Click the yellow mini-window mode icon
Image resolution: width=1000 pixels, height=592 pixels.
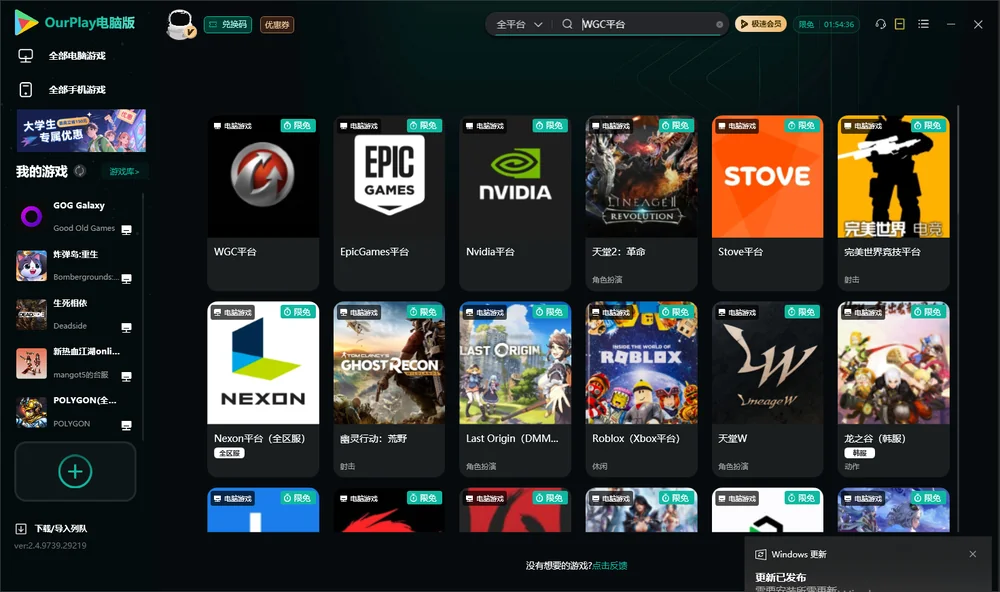coord(900,24)
